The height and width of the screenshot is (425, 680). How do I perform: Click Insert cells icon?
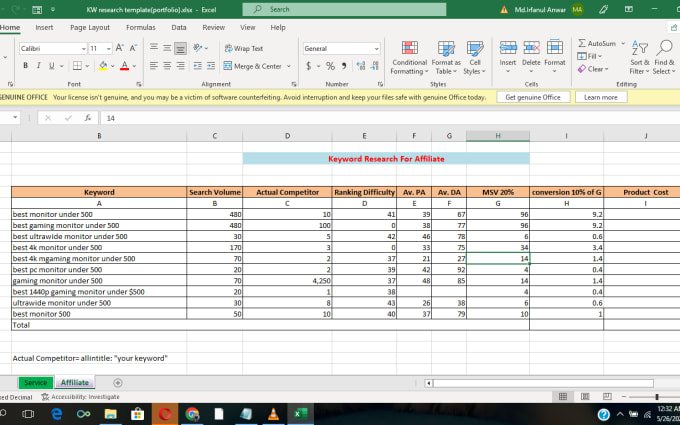(508, 48)
